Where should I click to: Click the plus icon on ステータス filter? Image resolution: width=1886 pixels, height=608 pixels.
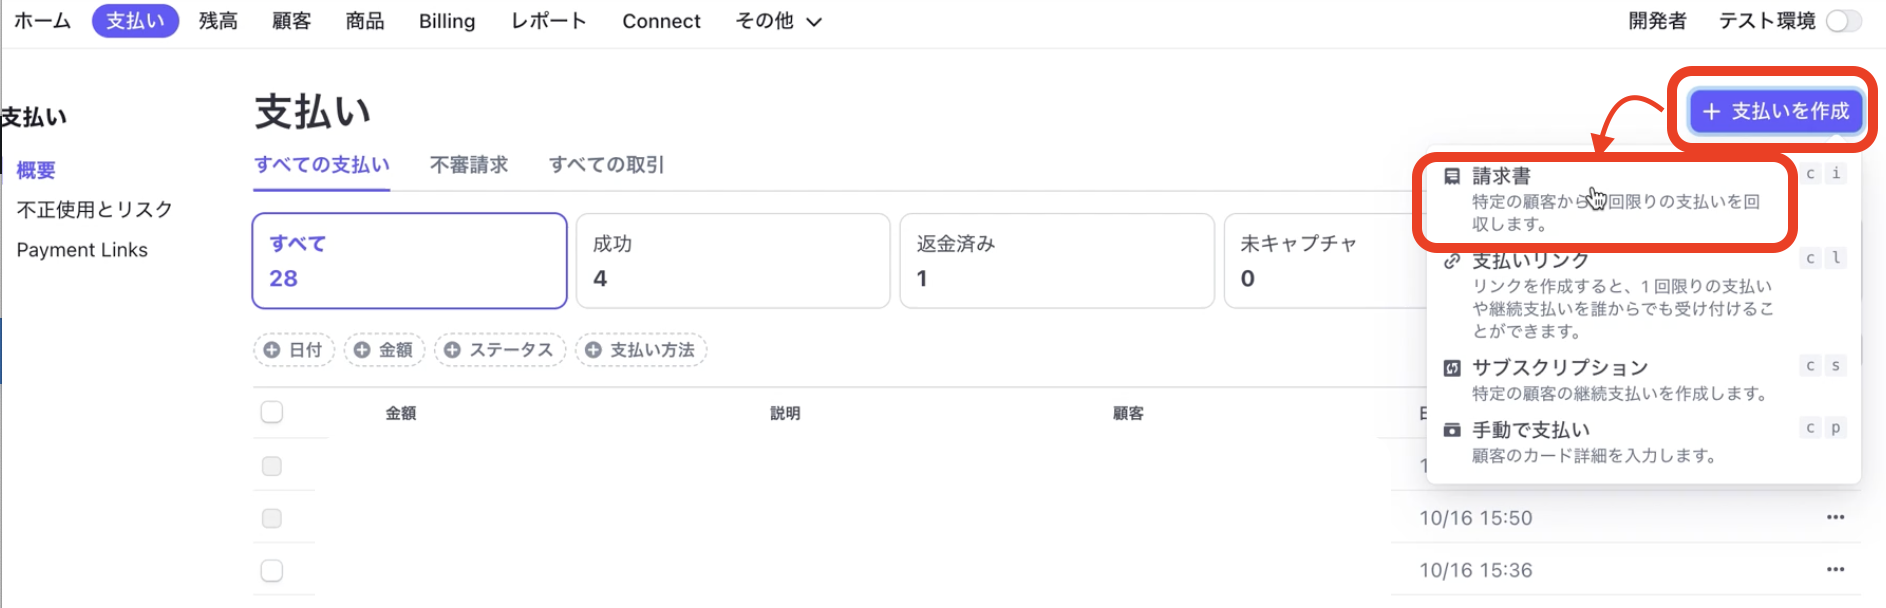click(452, 350)
